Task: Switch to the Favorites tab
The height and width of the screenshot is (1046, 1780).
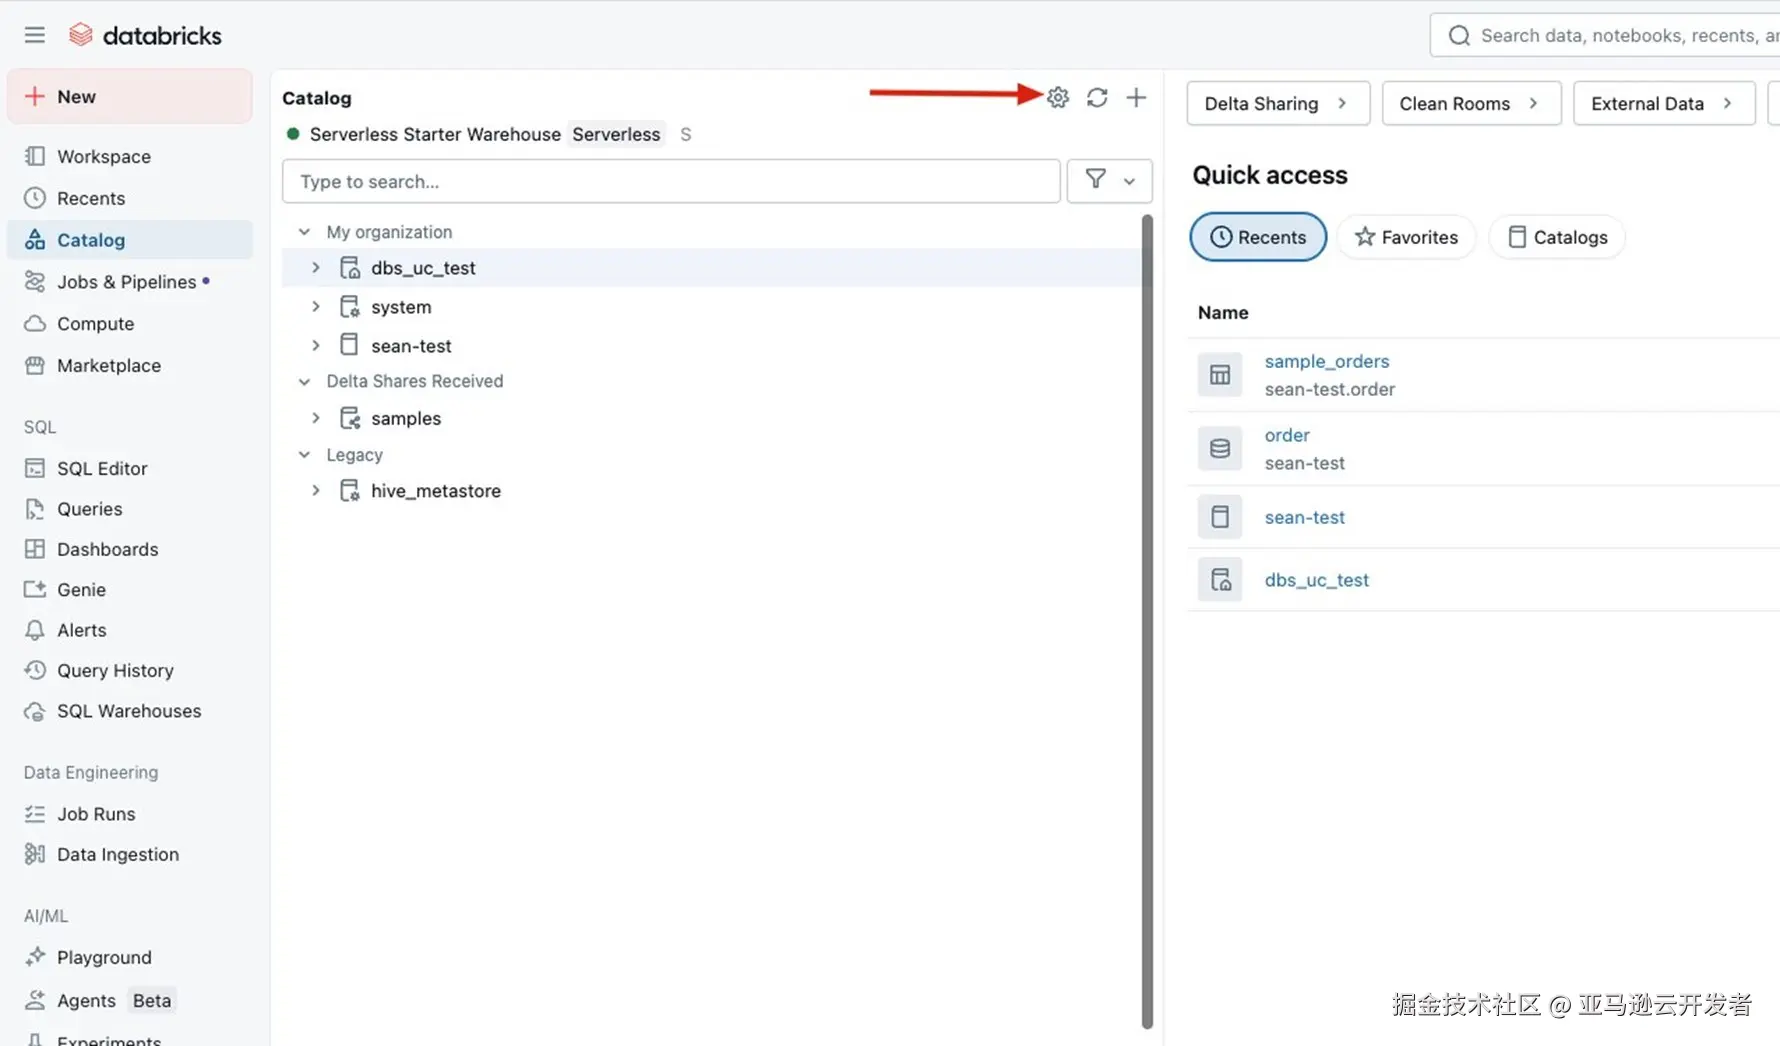Action: click(x=1406, y=237)
